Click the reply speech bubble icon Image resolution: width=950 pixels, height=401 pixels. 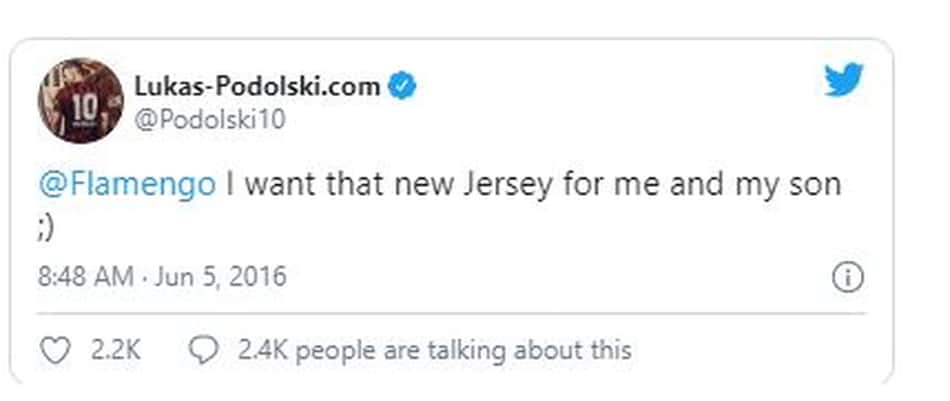click(x=204, y=350)
